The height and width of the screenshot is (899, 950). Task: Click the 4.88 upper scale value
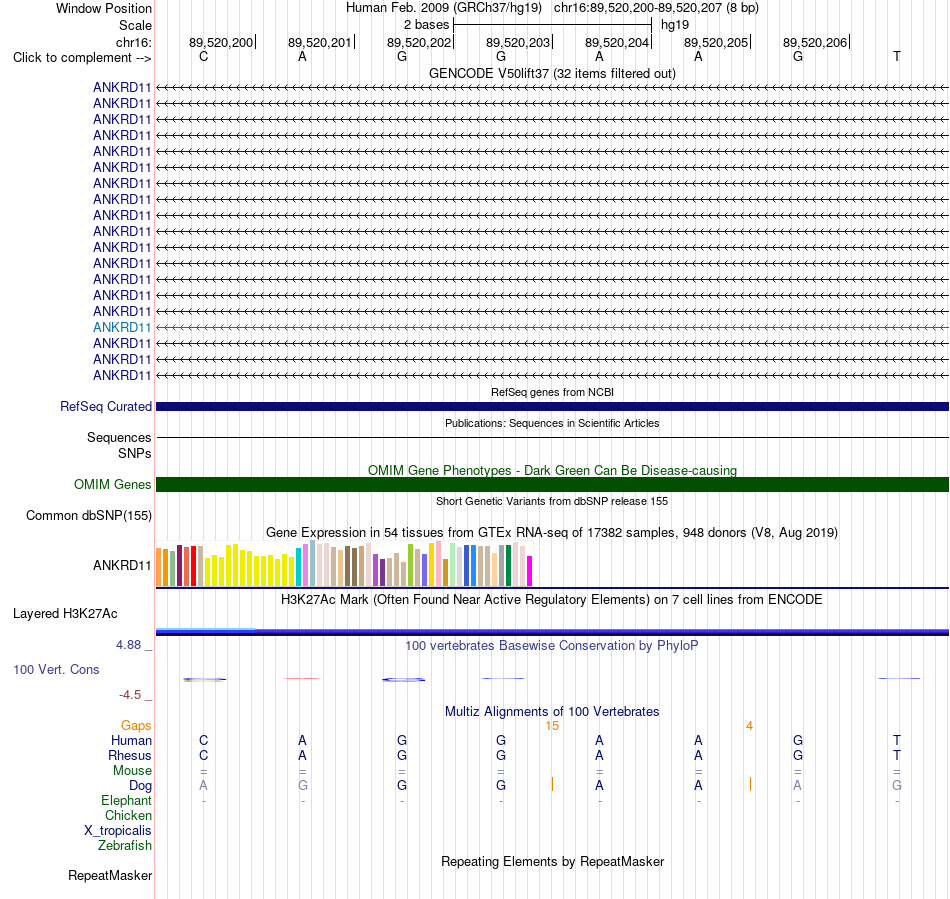(128, 645)
